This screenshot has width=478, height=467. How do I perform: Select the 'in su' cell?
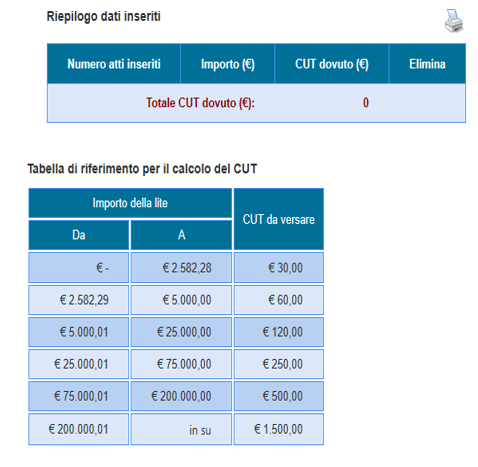pos(181,429)
